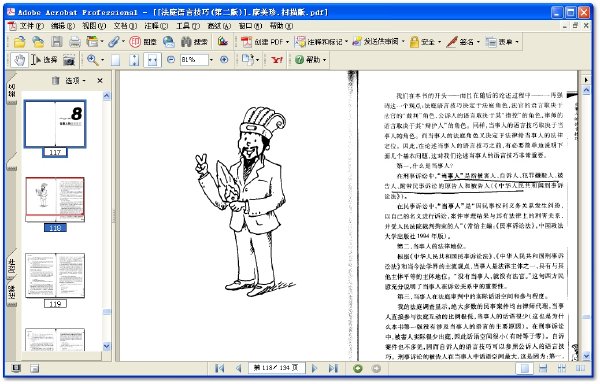
Task: Click the Fit Width icon
Action: tap(152, 60)
